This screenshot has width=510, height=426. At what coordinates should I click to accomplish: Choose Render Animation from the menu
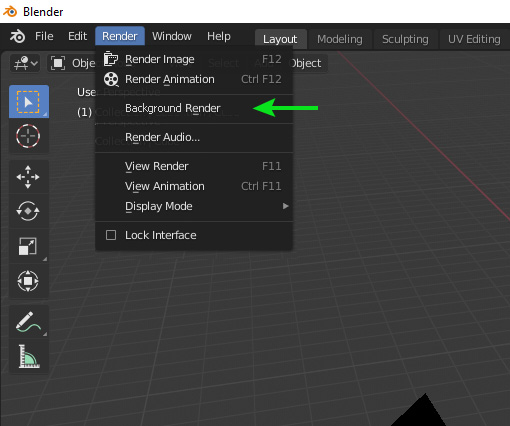pyautogui.click(x=194, y=79)
